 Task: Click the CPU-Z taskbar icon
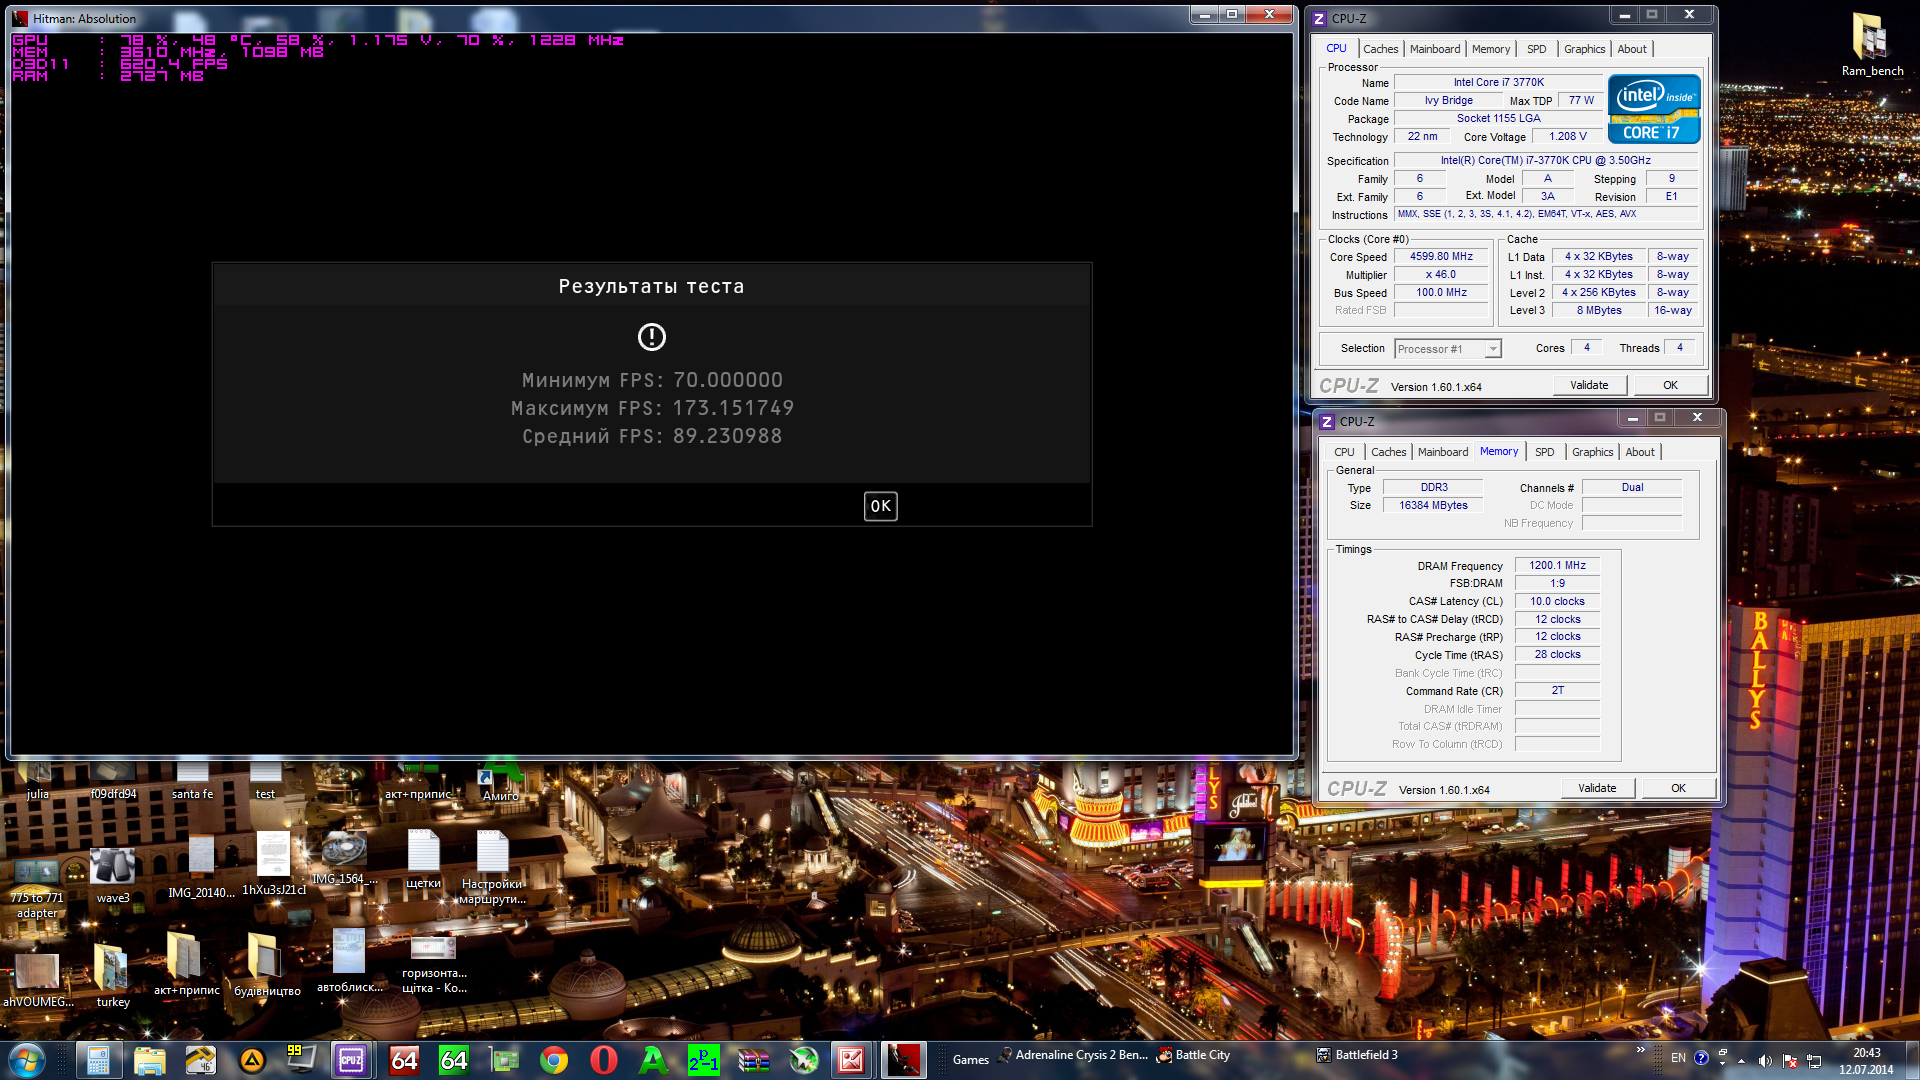pyautogui.click(x=351, y=1060)
